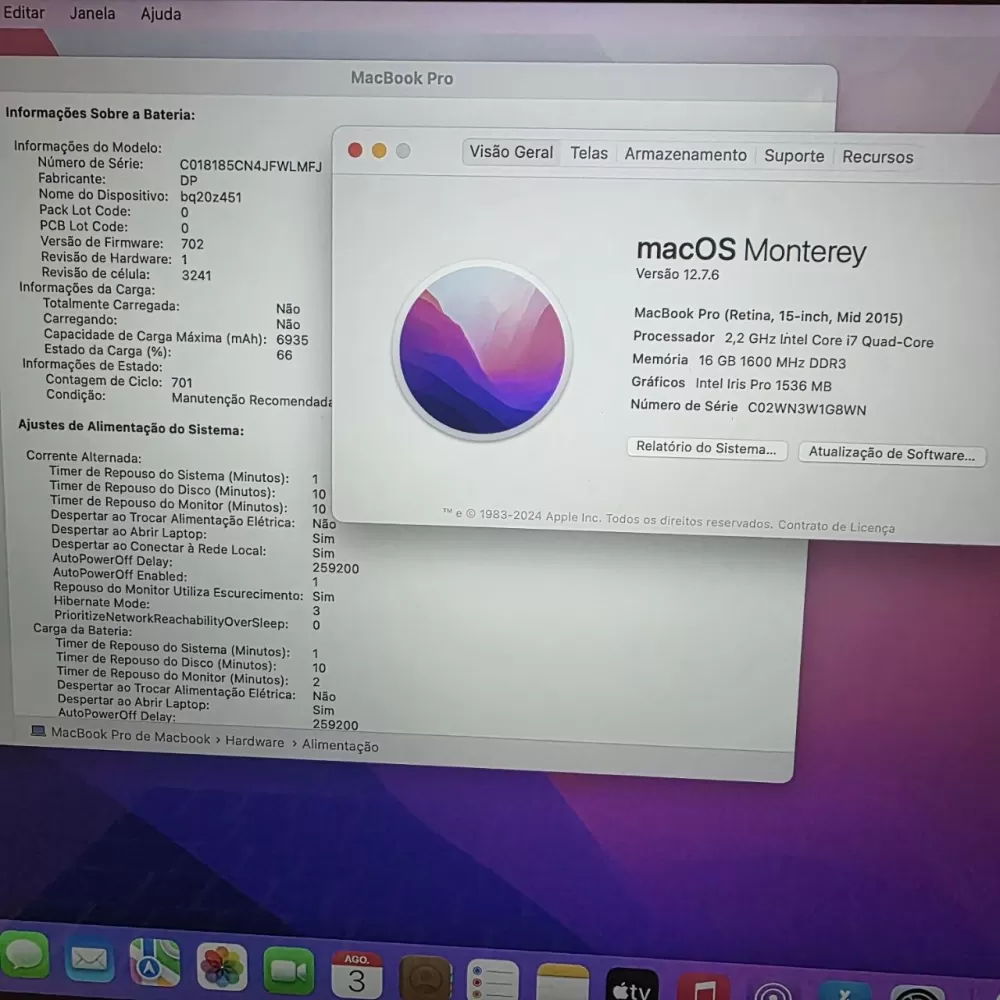Click battery serial number C018185CN4JFWLMFJ
This screenshot has width=1000, height=1000.
coord(251,166)
